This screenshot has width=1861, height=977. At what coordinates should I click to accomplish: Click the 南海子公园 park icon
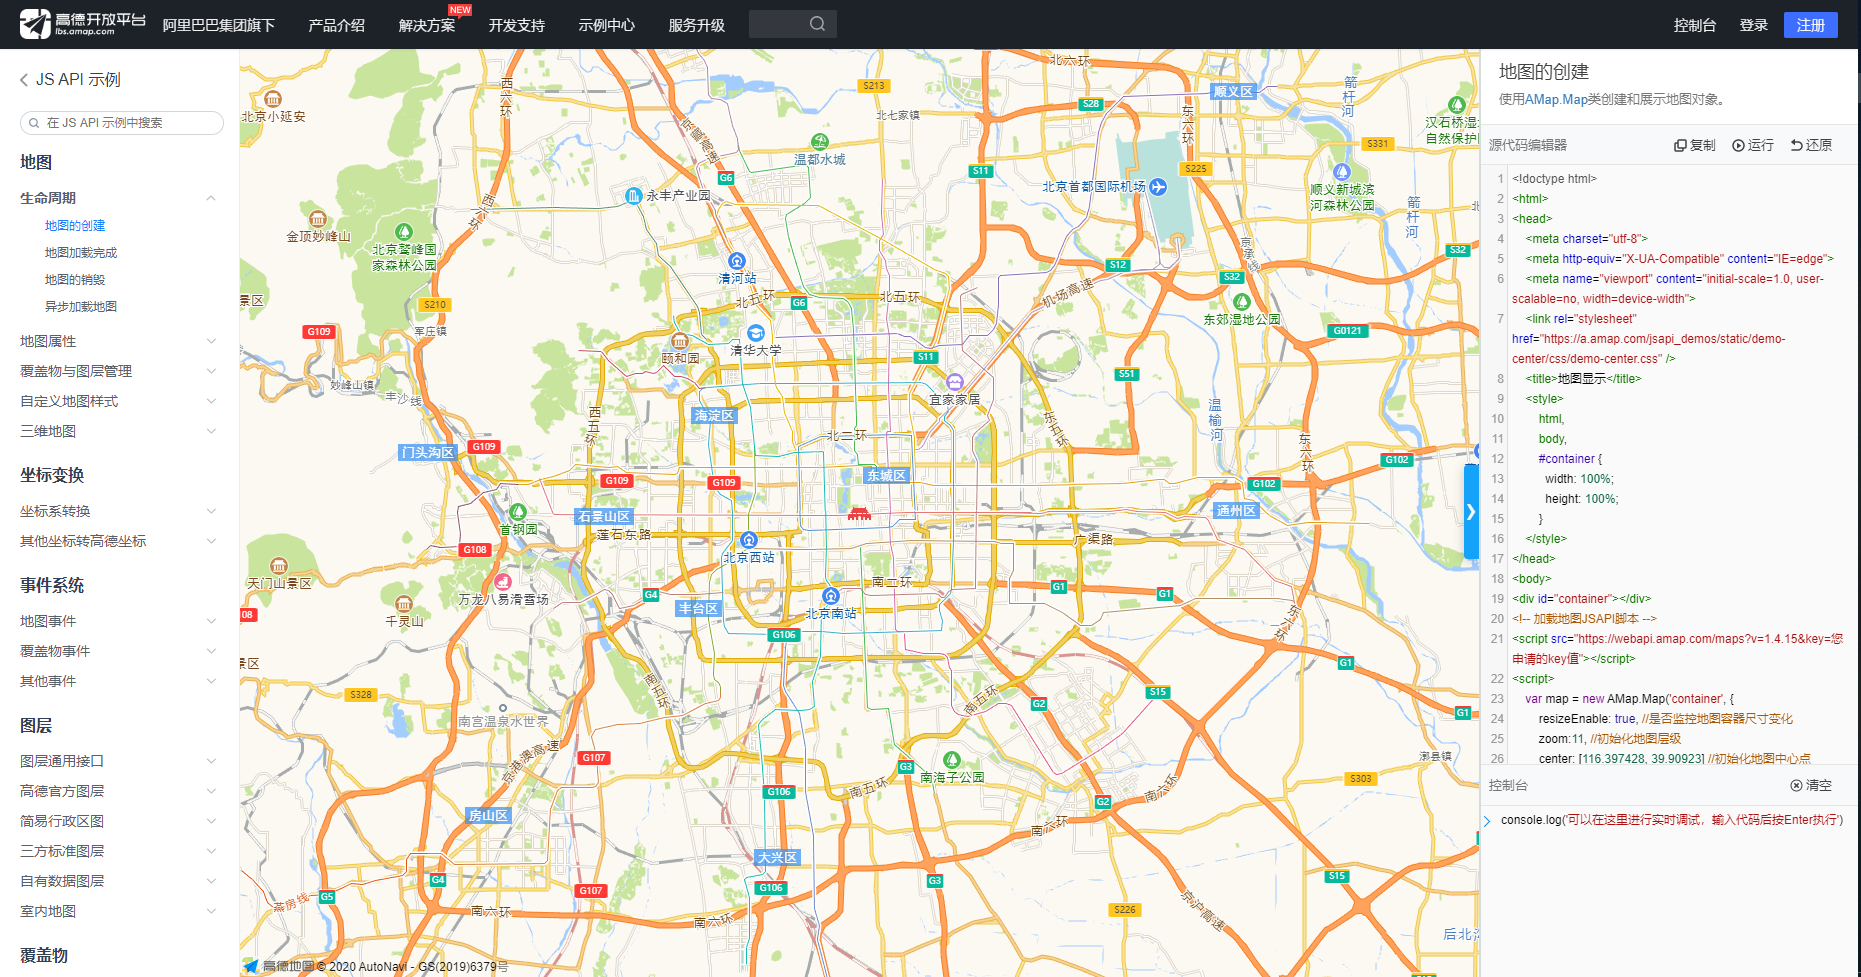tap(952, 760)
